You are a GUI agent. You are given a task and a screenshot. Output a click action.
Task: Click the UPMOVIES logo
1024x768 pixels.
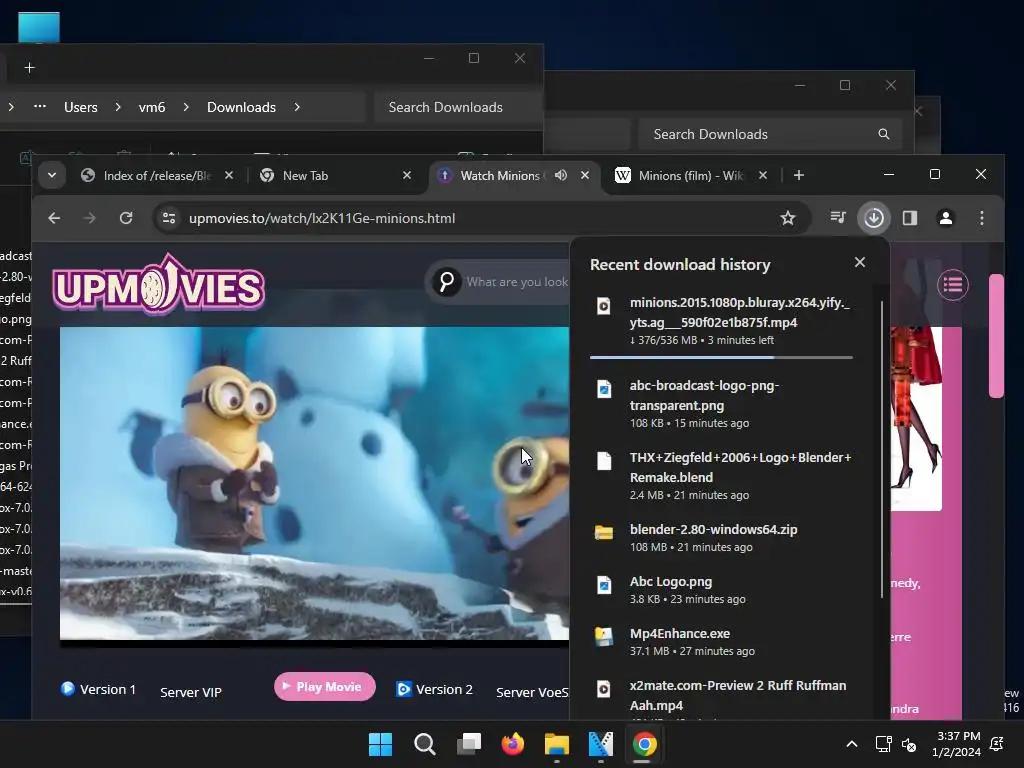tap(158, 285)
